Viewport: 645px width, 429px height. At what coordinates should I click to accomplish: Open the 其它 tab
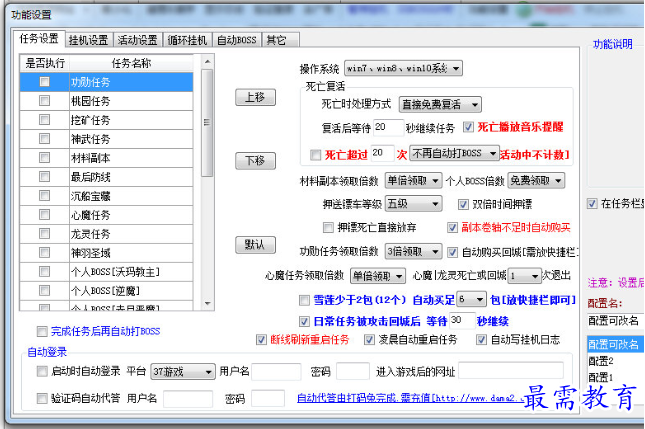coord(281,40)
